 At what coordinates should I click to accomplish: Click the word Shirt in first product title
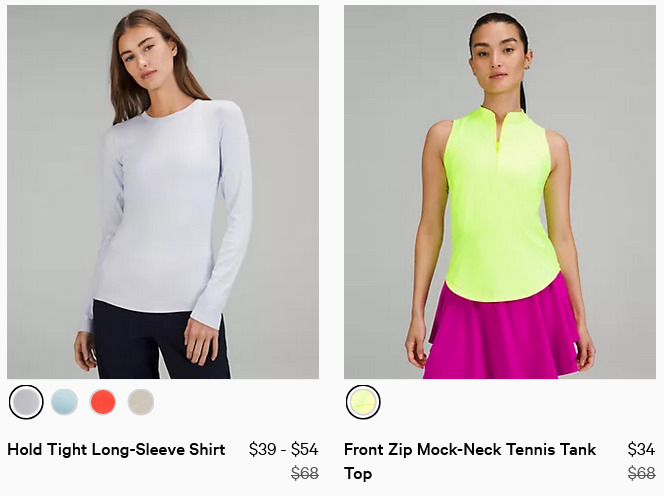point(207,449)
